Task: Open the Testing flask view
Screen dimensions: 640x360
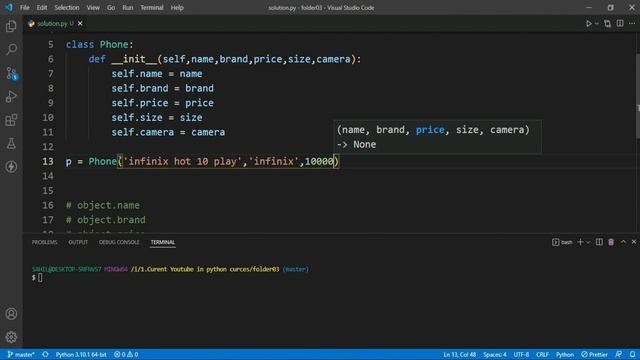Action: 11,143
